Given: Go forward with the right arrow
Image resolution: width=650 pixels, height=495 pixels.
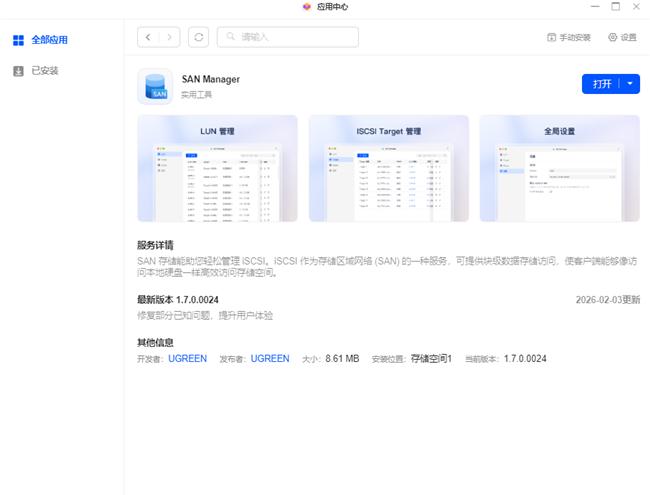Looking at the screenshot, I should [170, 37].
